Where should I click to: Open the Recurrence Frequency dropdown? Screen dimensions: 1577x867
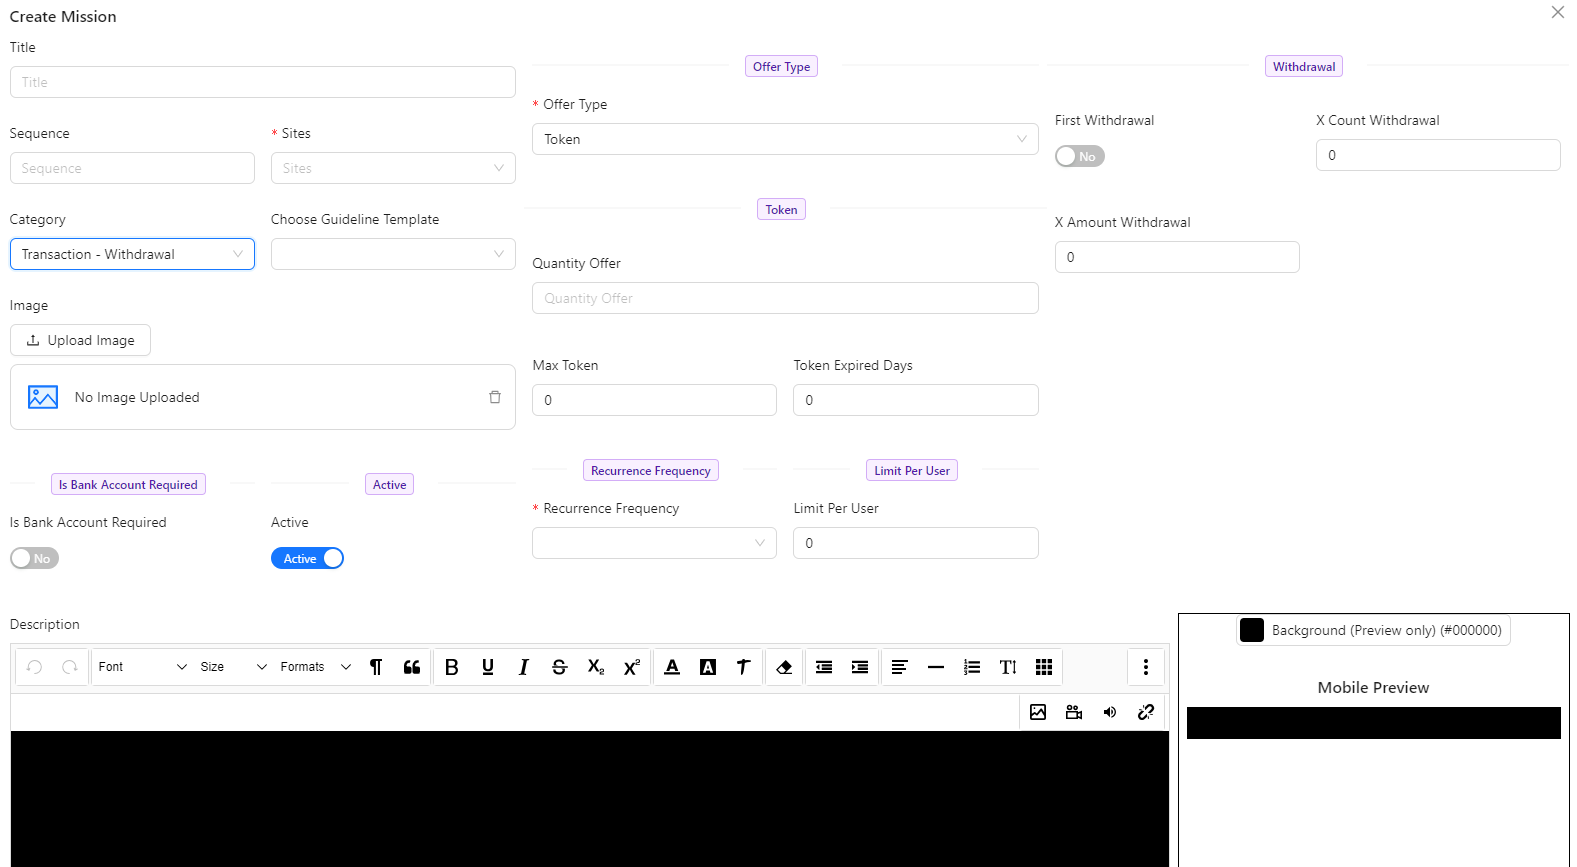[654, 543]
